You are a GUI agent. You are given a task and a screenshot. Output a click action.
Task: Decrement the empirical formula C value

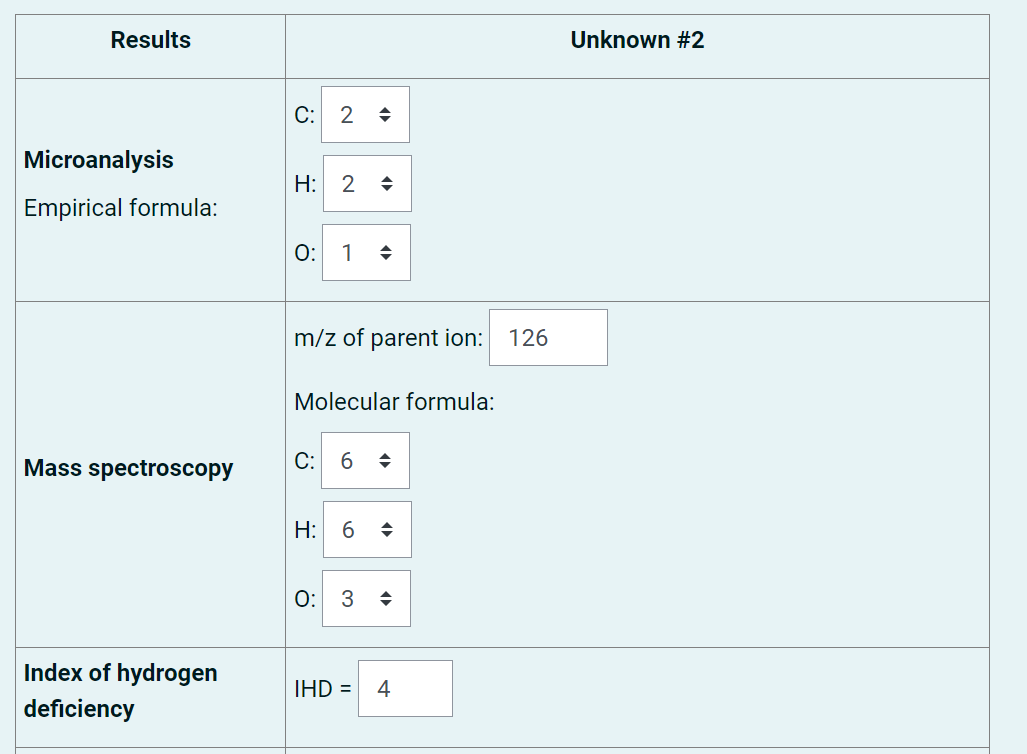[x=386, y=120]
